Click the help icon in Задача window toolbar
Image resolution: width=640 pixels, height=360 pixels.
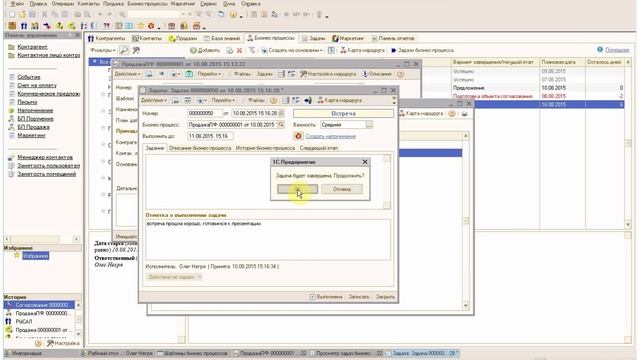(x=273, y=100)
